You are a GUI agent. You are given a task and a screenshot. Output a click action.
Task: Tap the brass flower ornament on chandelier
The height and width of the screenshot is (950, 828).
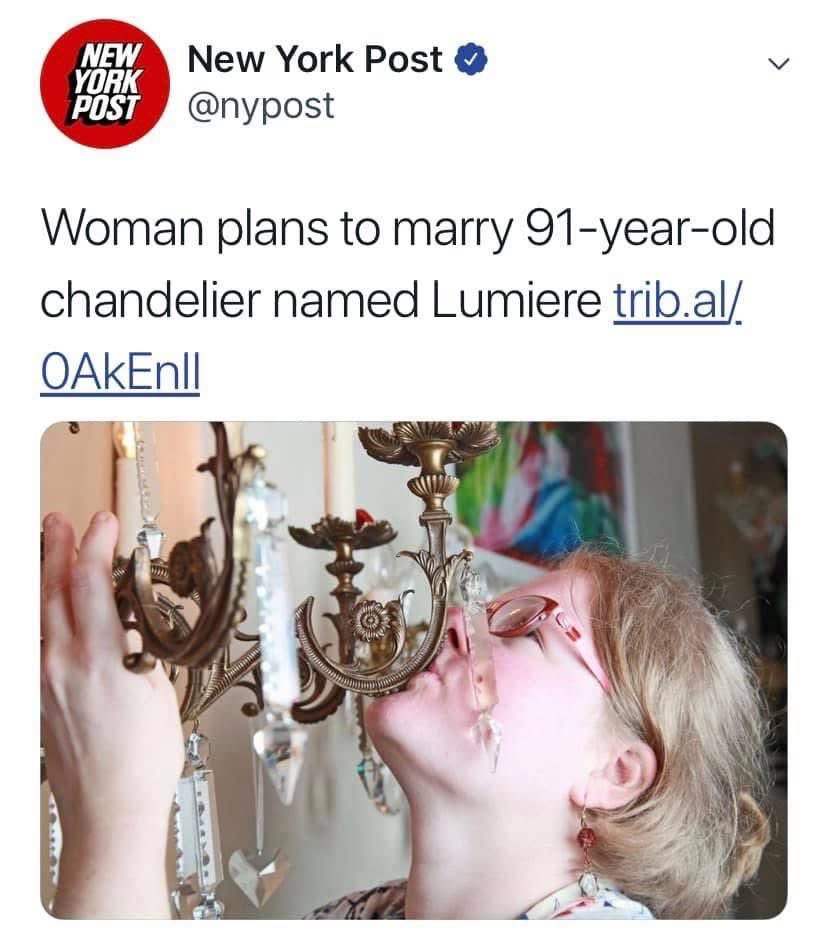click(x=371, y=621)
